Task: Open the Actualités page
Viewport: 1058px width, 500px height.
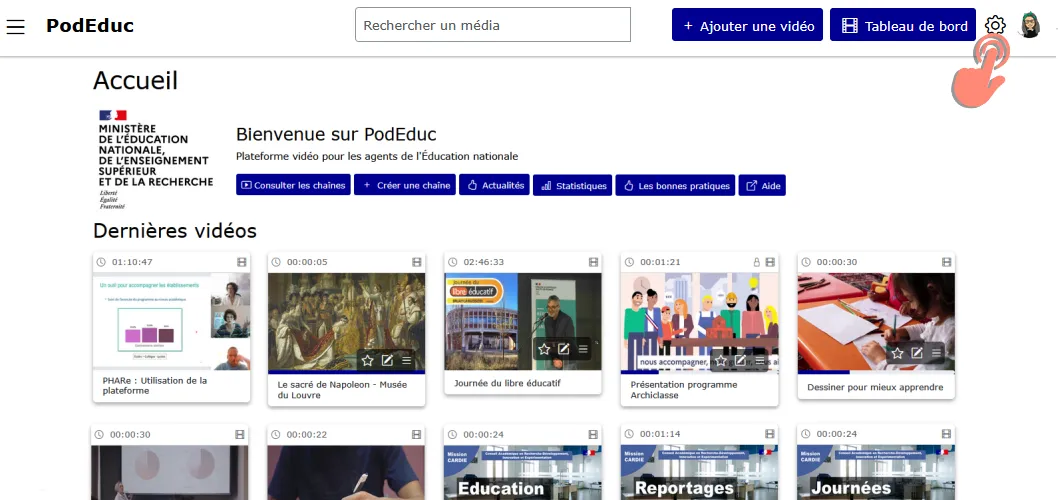Action: click(x=494, y=185)
